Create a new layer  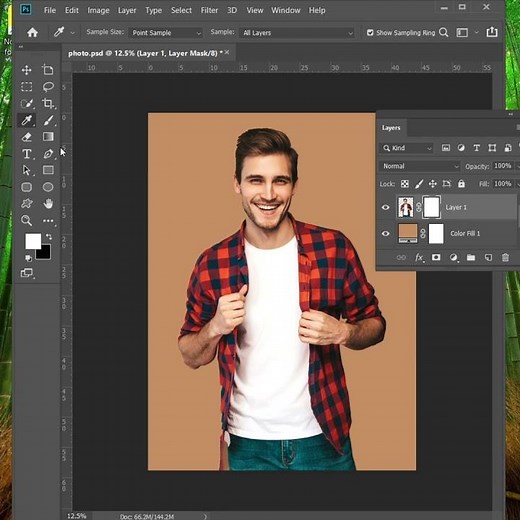(x=488, y=258)
